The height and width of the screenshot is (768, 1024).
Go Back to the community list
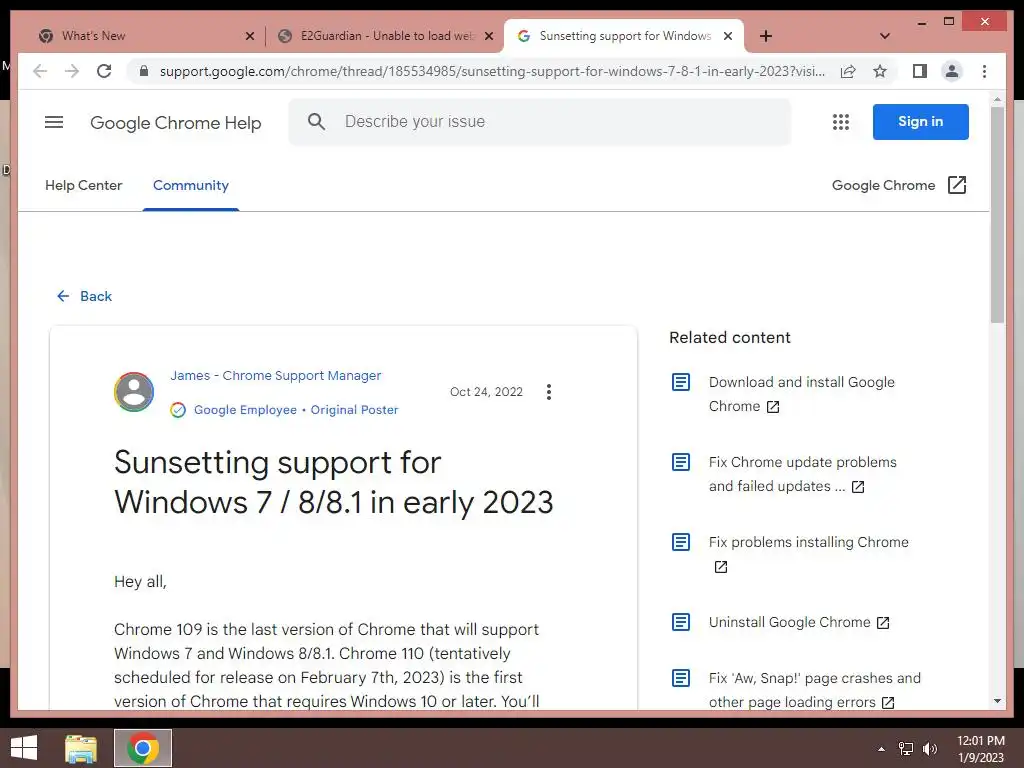[84, 296]
